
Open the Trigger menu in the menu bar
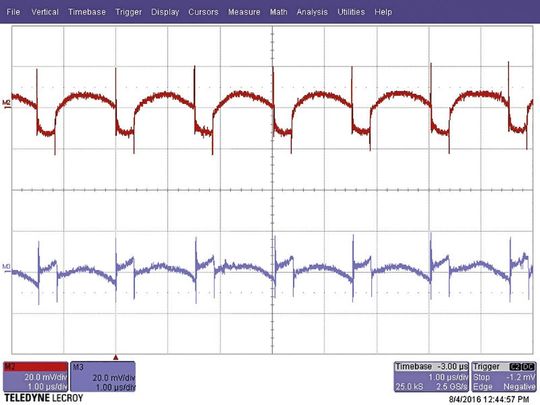pos(128,12)
